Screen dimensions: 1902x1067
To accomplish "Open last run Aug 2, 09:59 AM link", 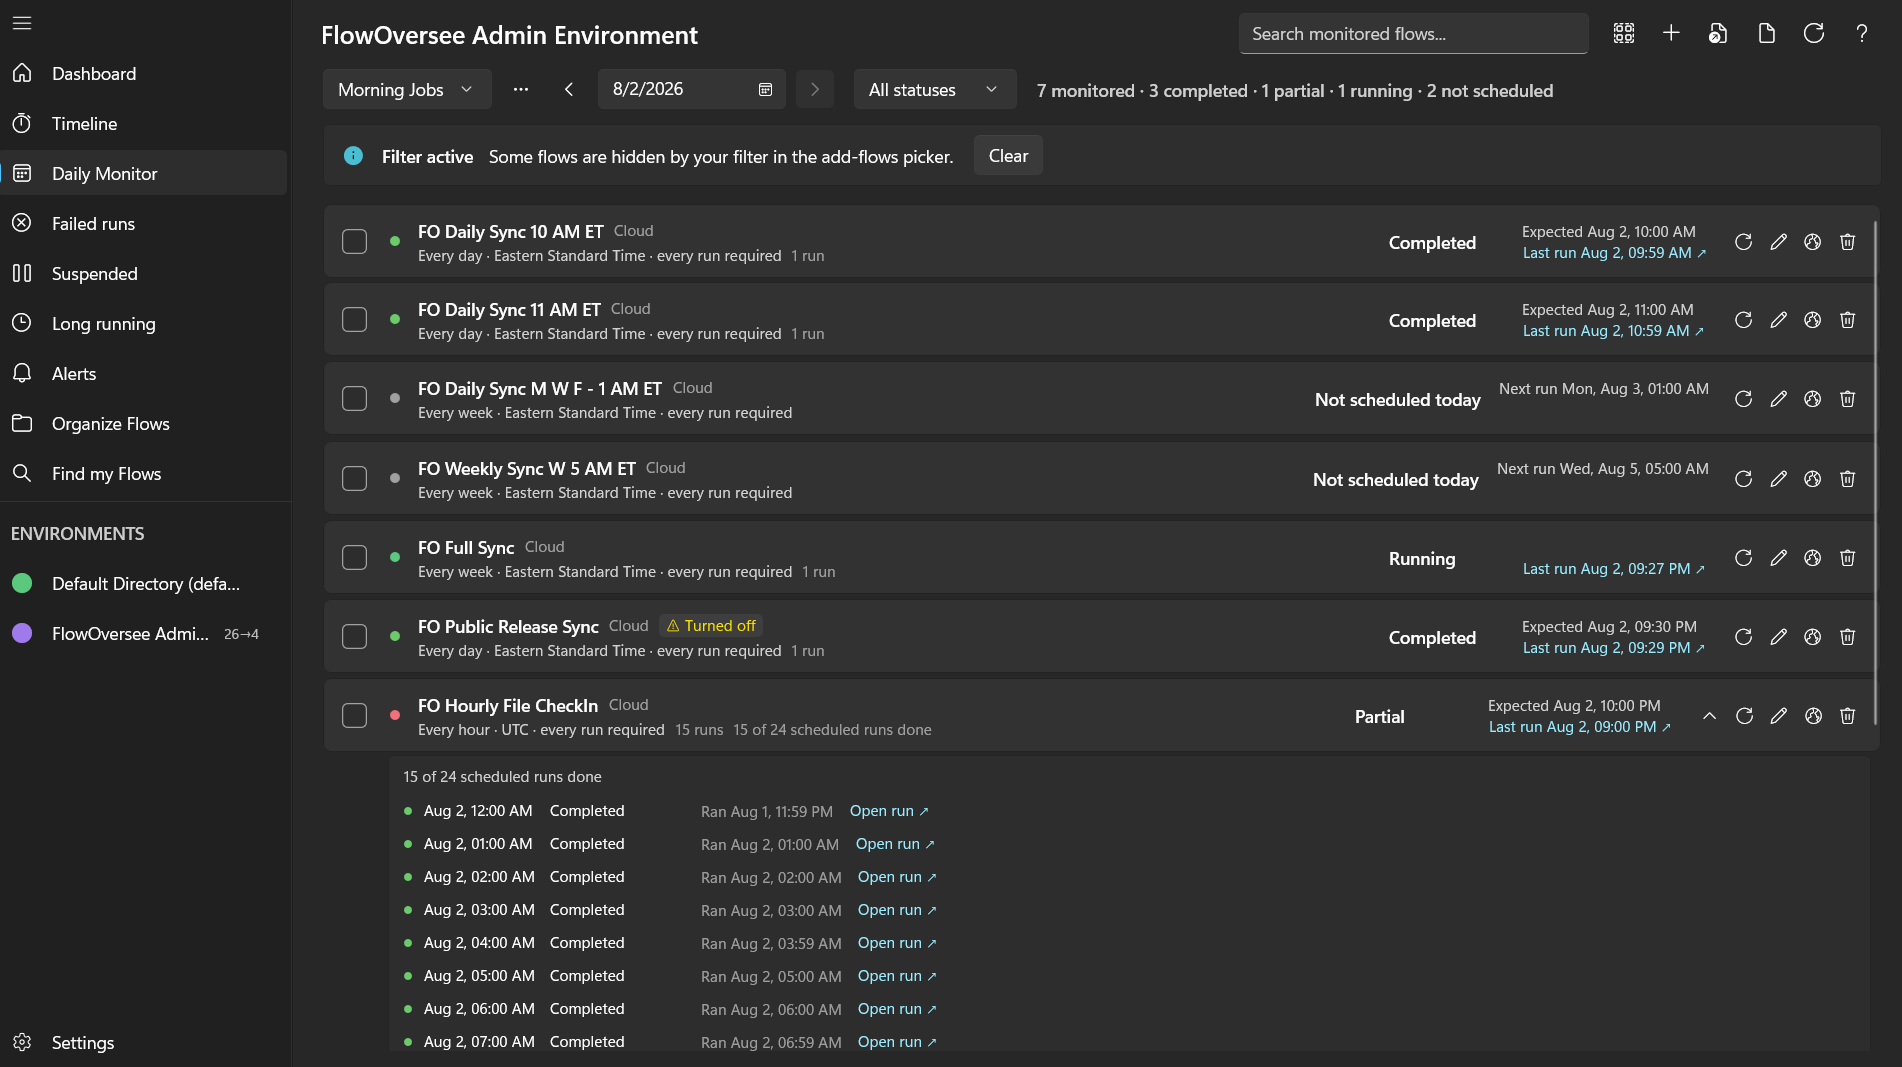I will [1614, 253].
